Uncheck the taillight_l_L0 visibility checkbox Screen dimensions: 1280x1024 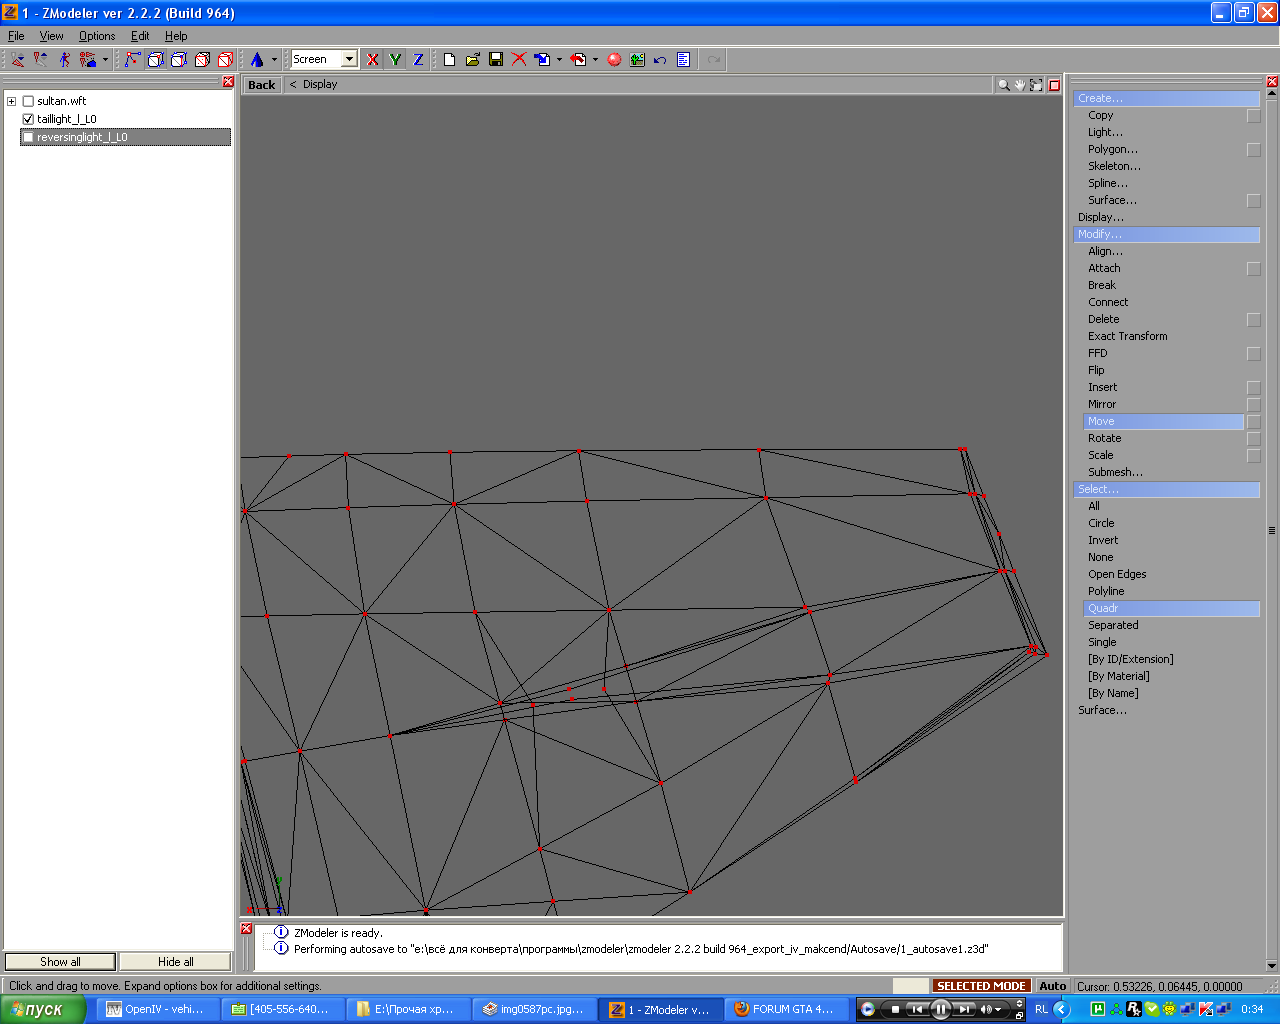pyautogui.click(x=28, y=119)
